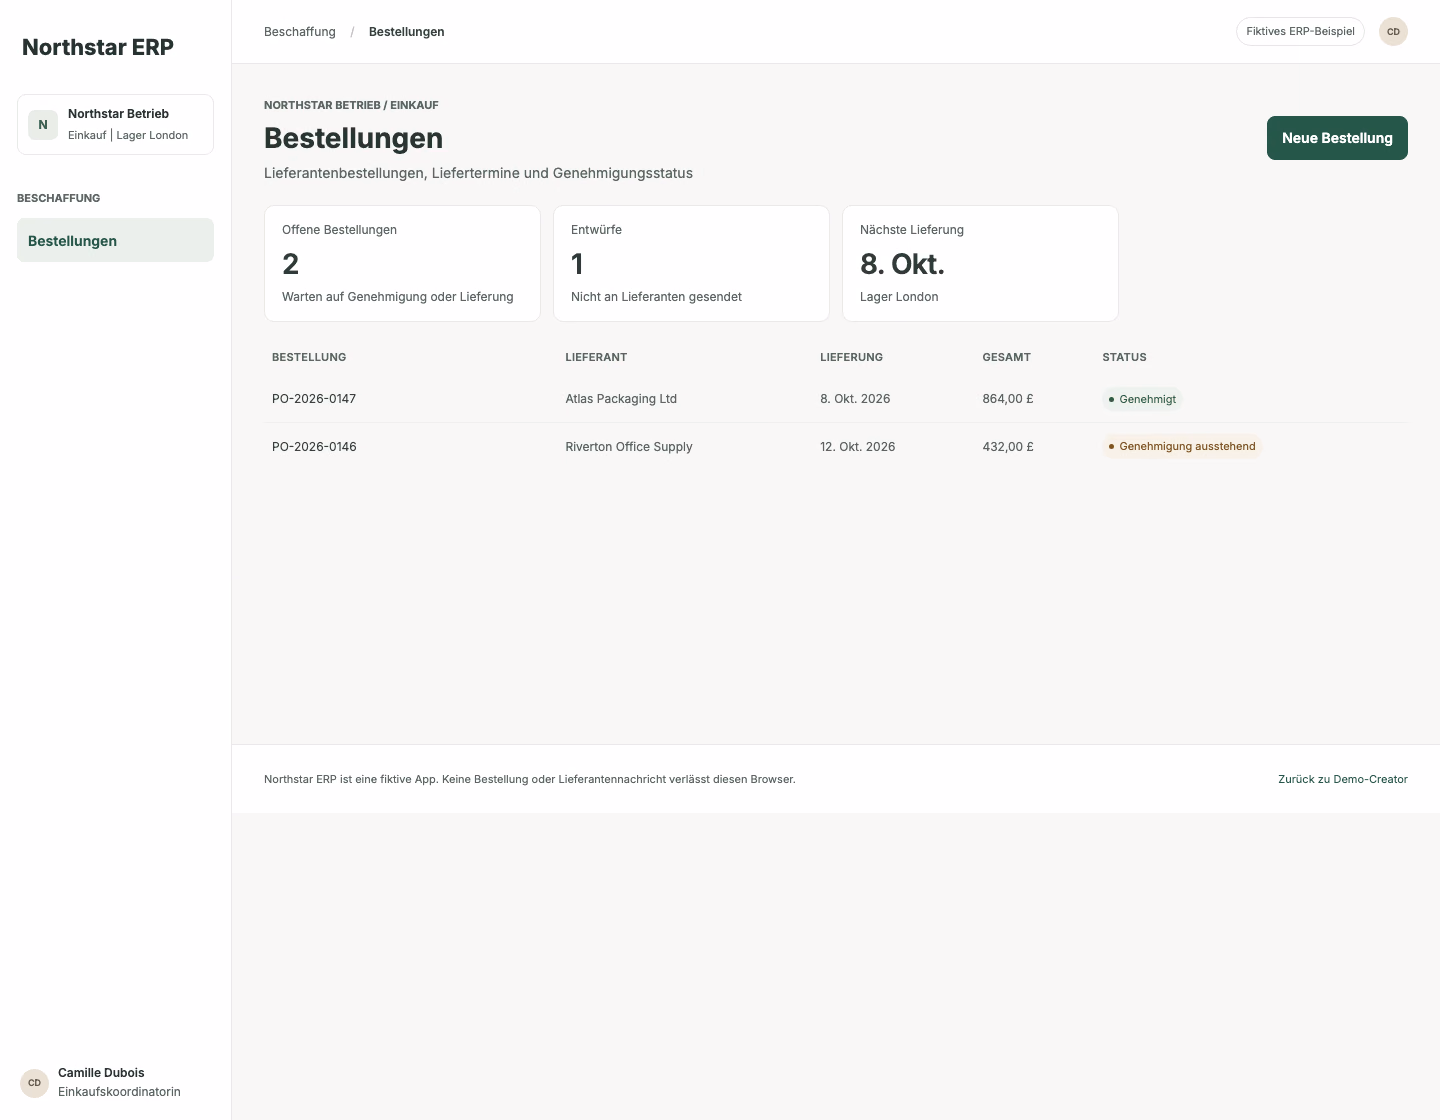This screenshot has height=1120, width=1440.
Task: Click the Genehmigung ausstehend status badge
Action: point(1182,447)
